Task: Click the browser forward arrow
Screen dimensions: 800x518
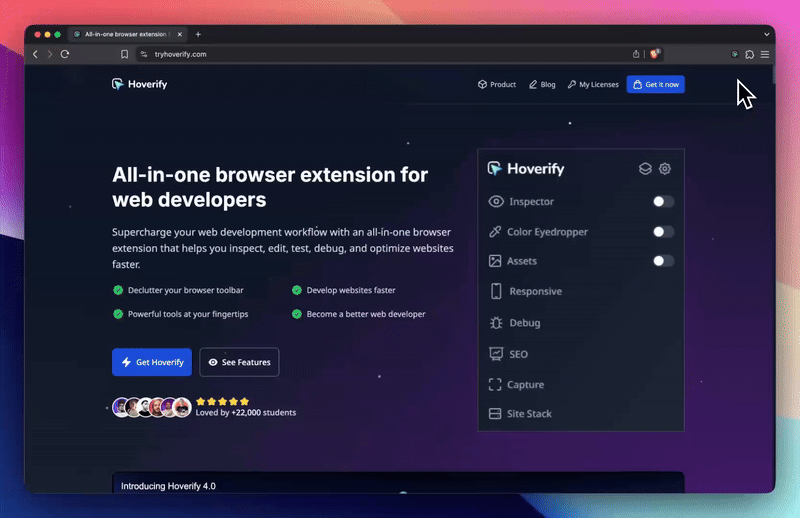Action: tap(49, 54)
